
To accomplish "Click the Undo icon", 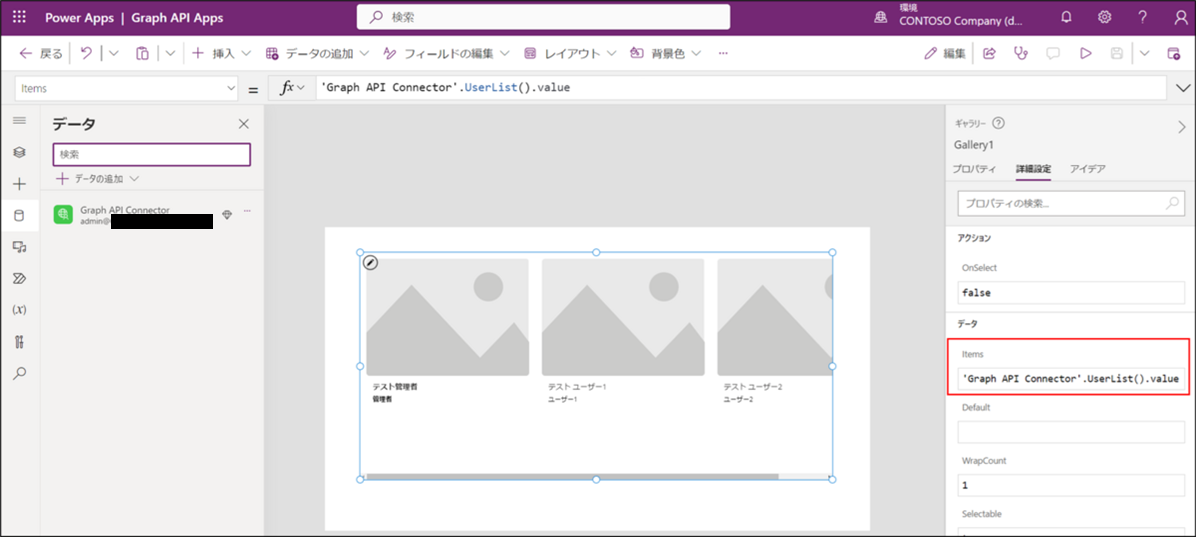I will pos(86,53).
